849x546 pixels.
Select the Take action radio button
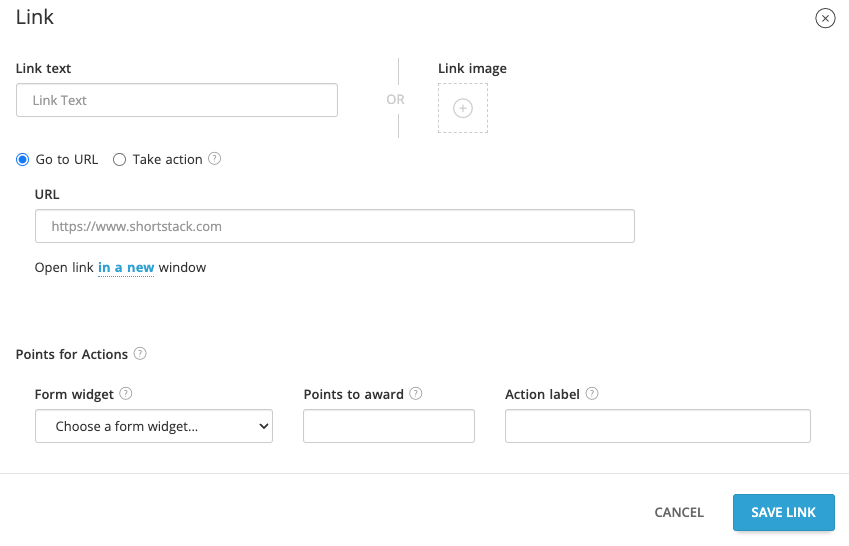(119, 160)
